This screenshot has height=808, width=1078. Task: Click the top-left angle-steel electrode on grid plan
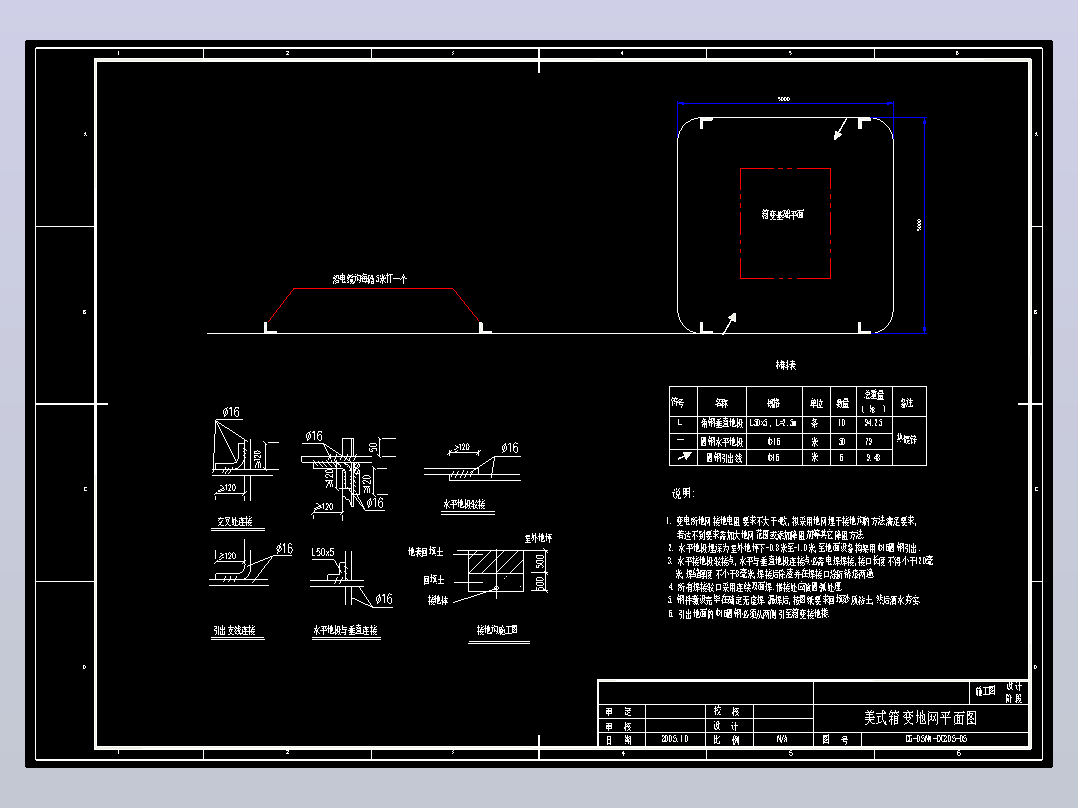point(706,123)
